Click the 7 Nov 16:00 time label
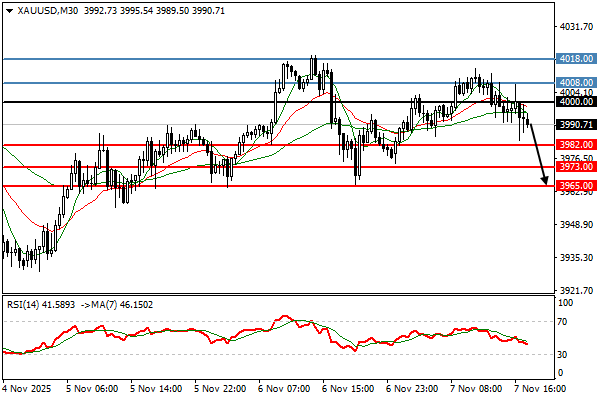Screen dimensions: 600x400 click(539, 386)
